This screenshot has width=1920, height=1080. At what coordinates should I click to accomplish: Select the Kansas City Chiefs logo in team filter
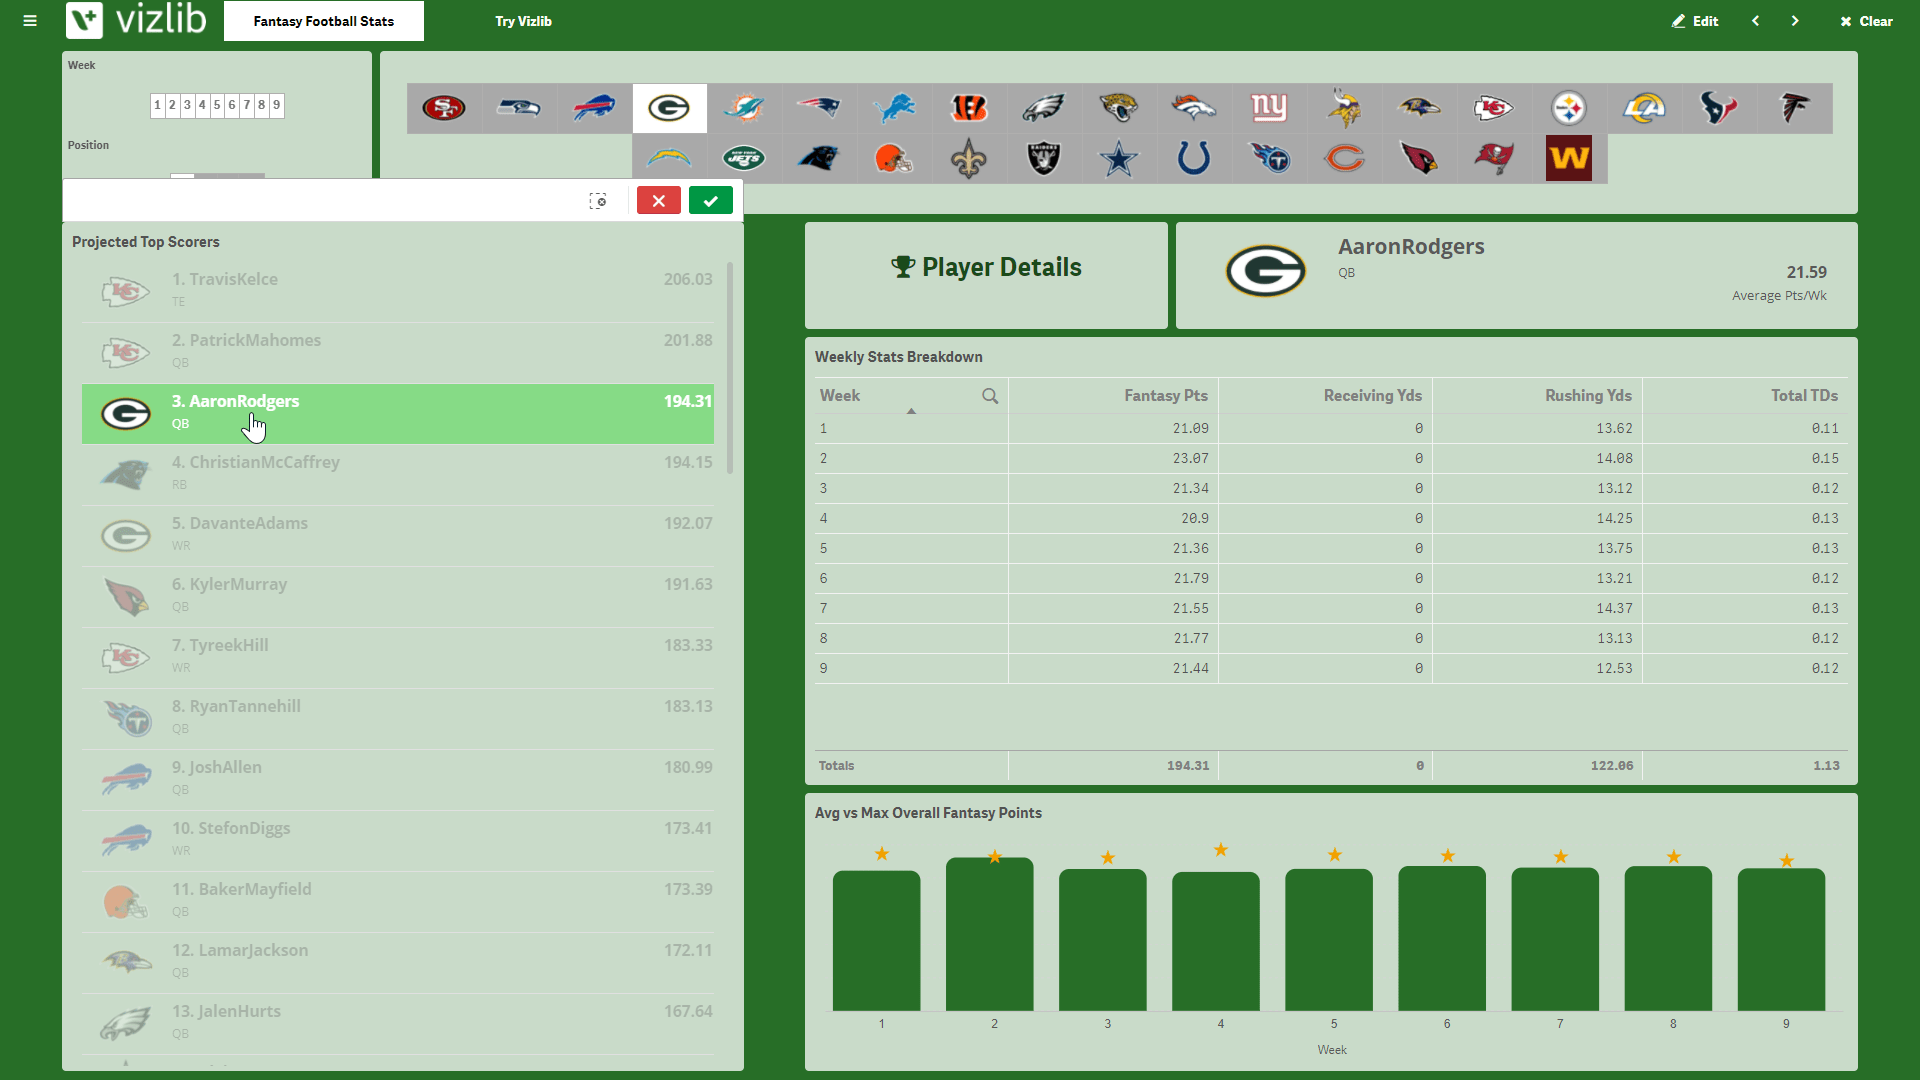click(x=1494, y=108)
